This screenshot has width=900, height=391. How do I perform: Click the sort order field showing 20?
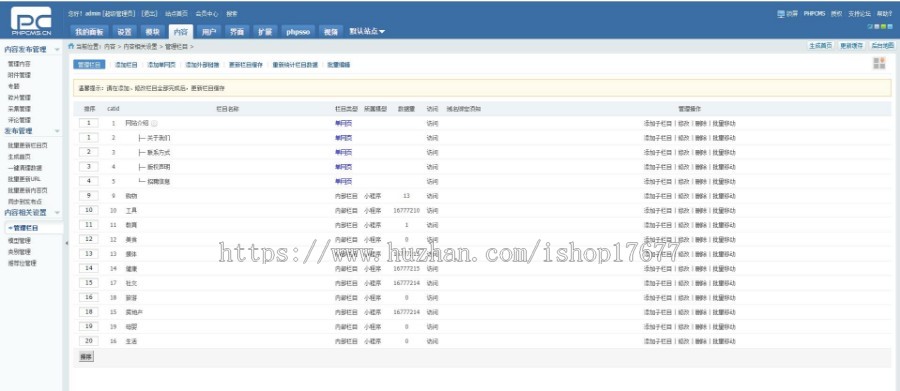pyautogui.click(x=88, y=340)
